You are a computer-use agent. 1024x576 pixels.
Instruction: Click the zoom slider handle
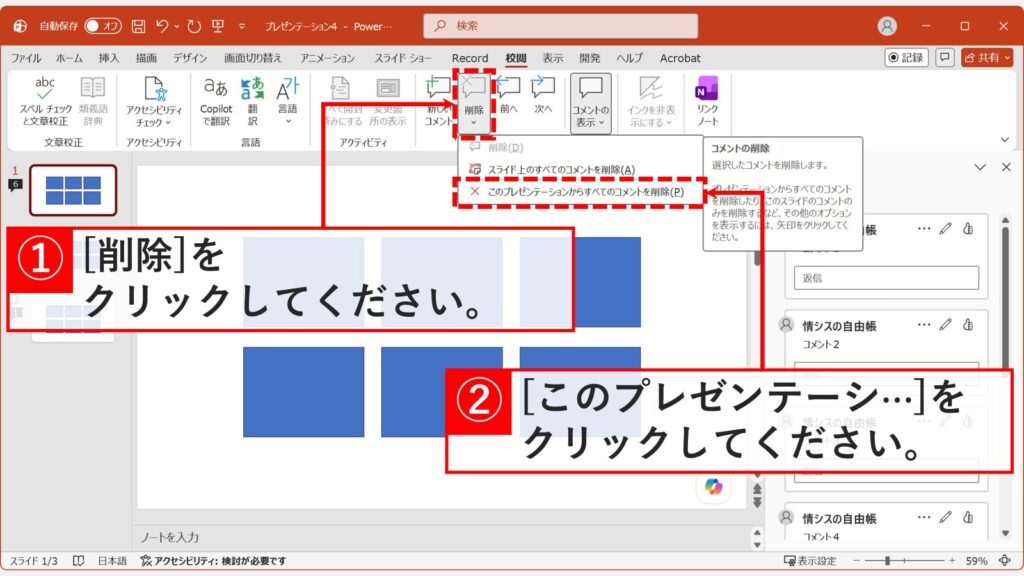[887, 561]
